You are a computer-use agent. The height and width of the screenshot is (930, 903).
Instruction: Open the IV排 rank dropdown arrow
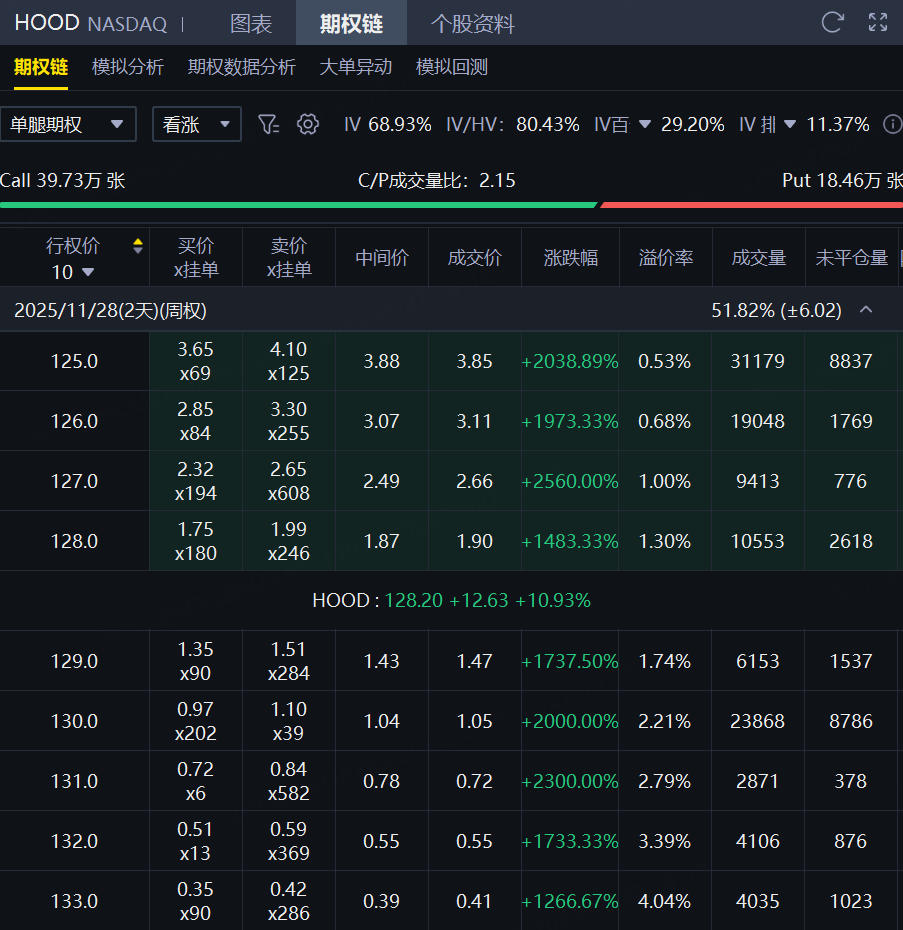pos(790,124)
